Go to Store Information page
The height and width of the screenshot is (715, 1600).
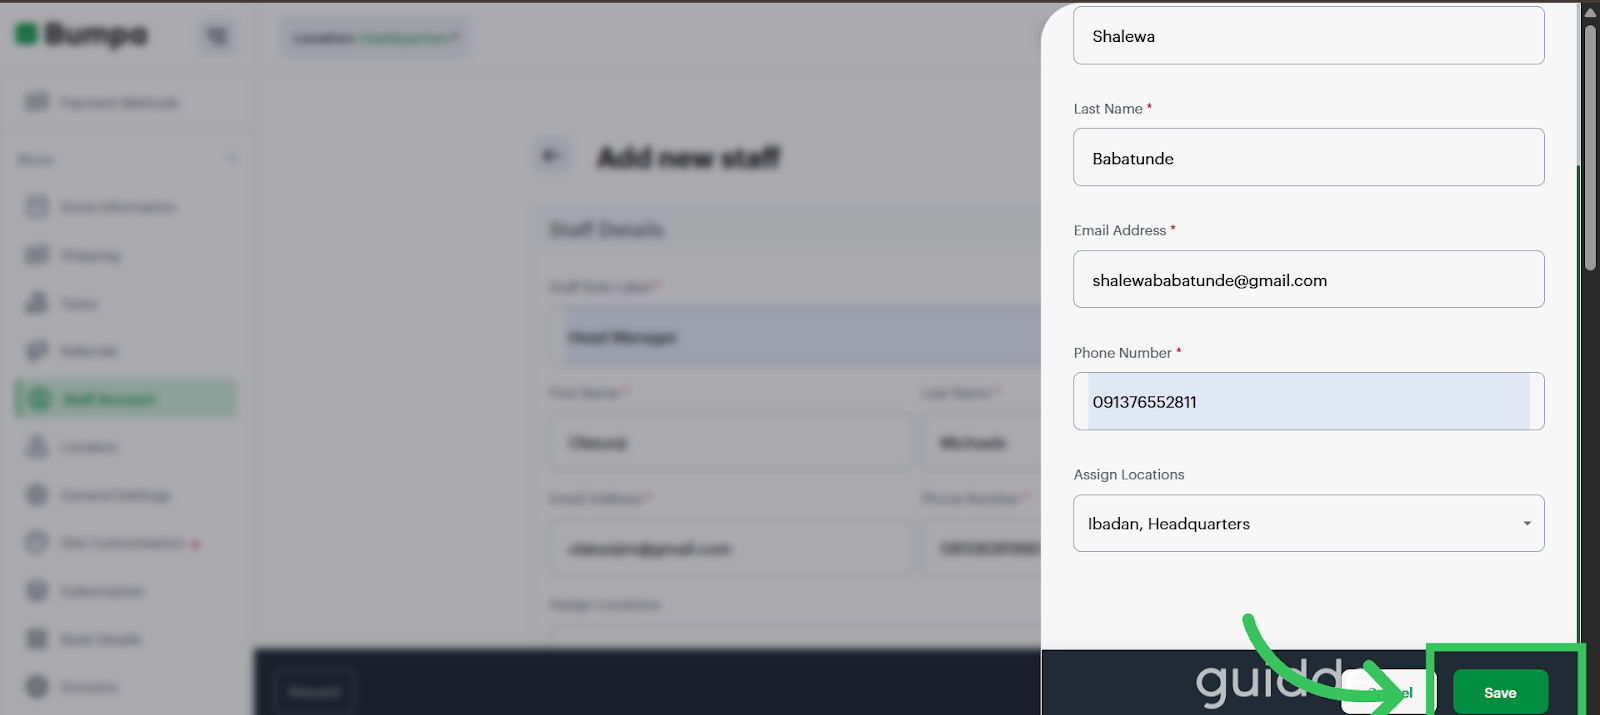point(101,207)
